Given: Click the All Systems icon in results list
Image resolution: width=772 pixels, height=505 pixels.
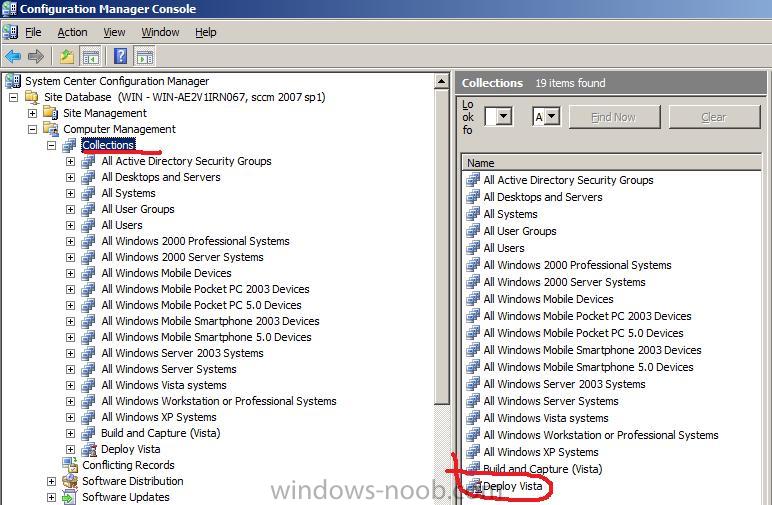Looking at the screenshot, I should click(x=473, y=214).
